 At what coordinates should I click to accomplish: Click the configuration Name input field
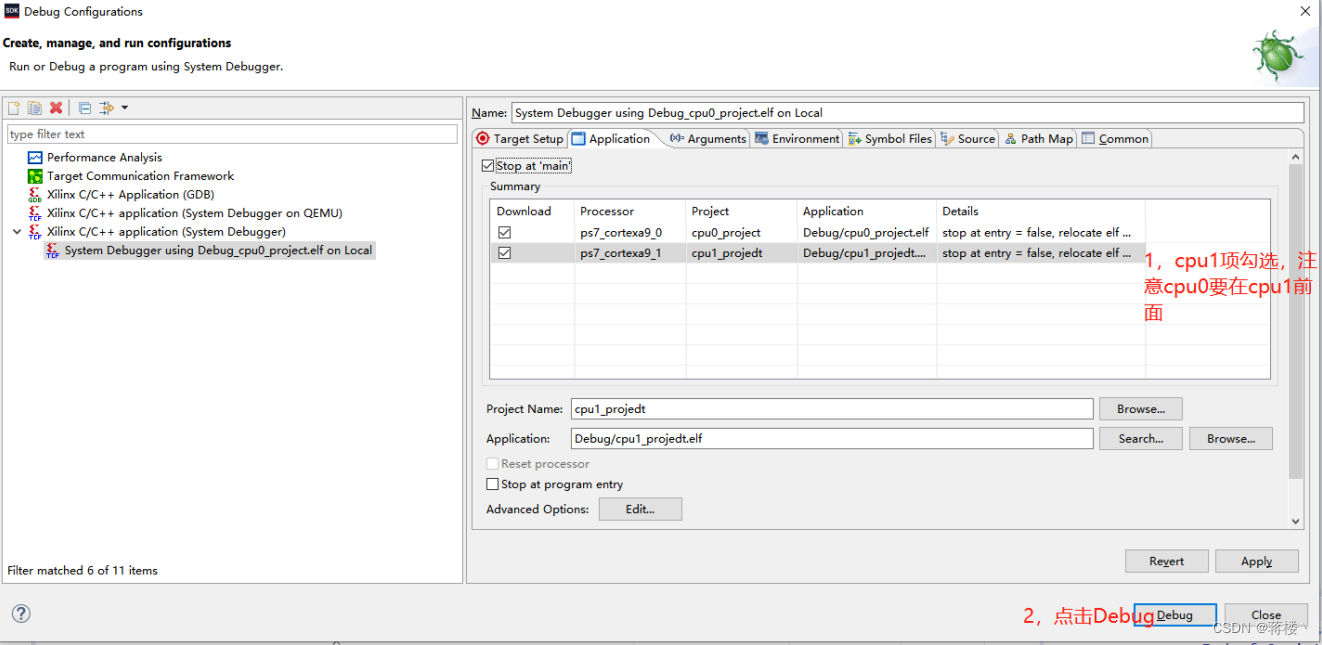[x=907, y=113]
